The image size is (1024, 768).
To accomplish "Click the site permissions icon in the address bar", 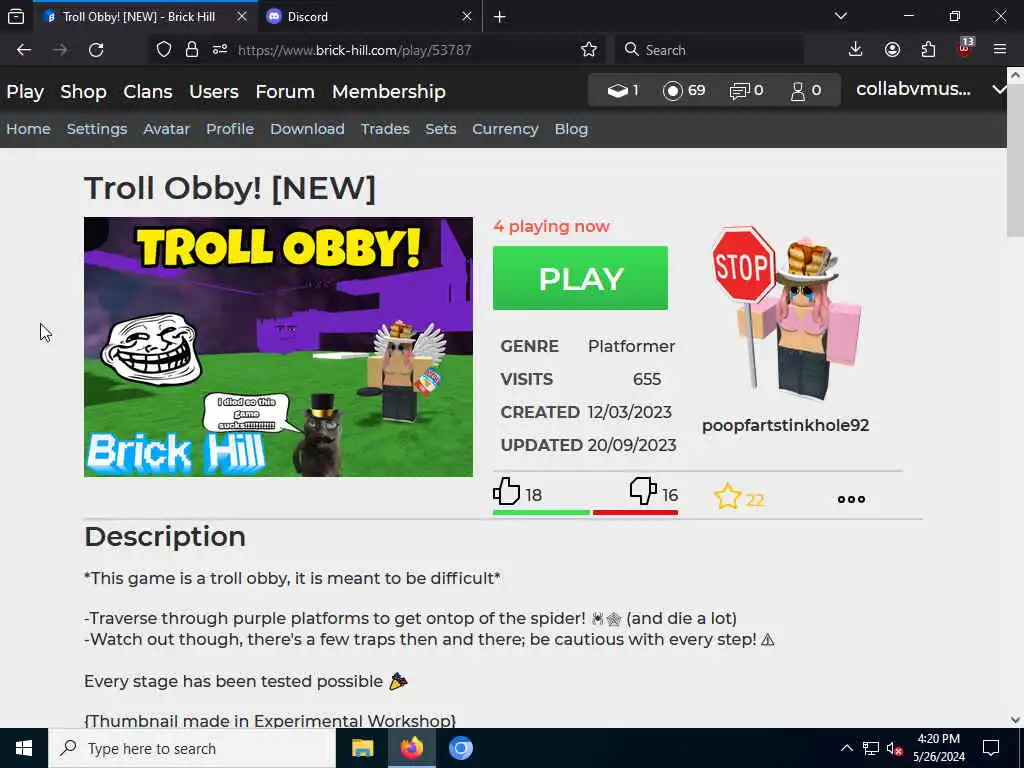I will (219, 50).
